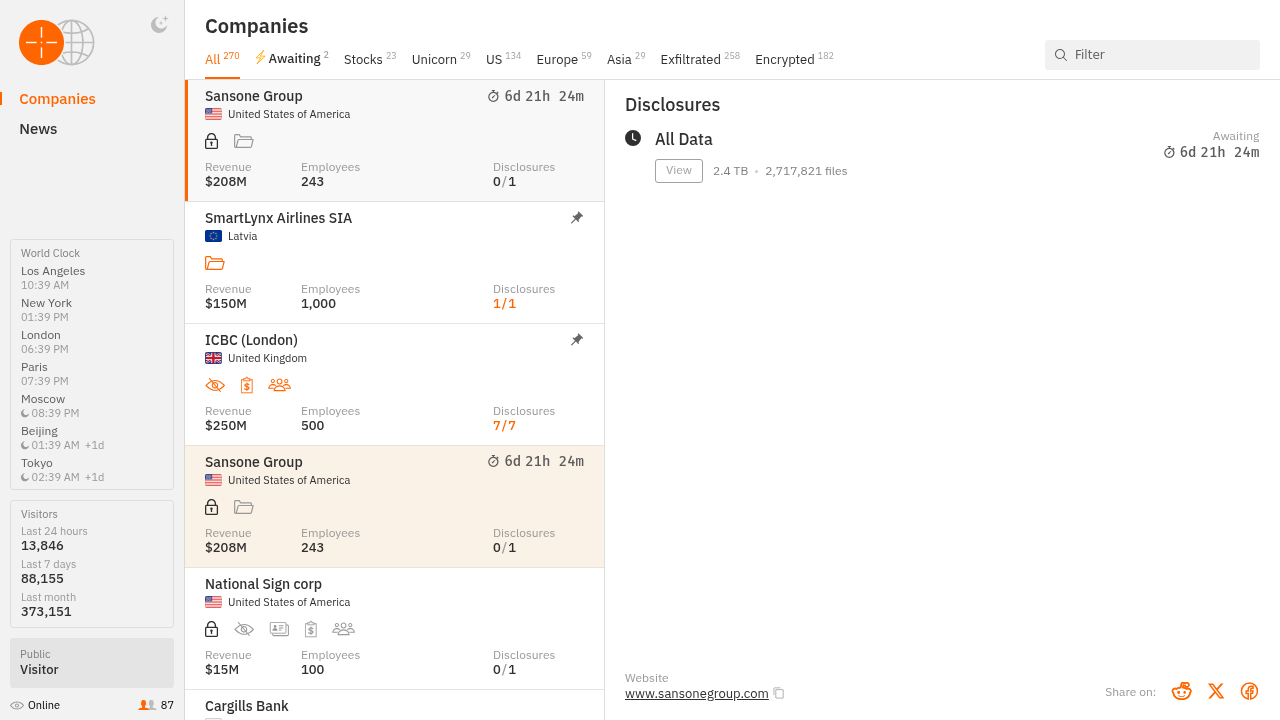Click the $250M revenue of ICBC
This screenshot has width=1280, height=720.
point(226,426)
